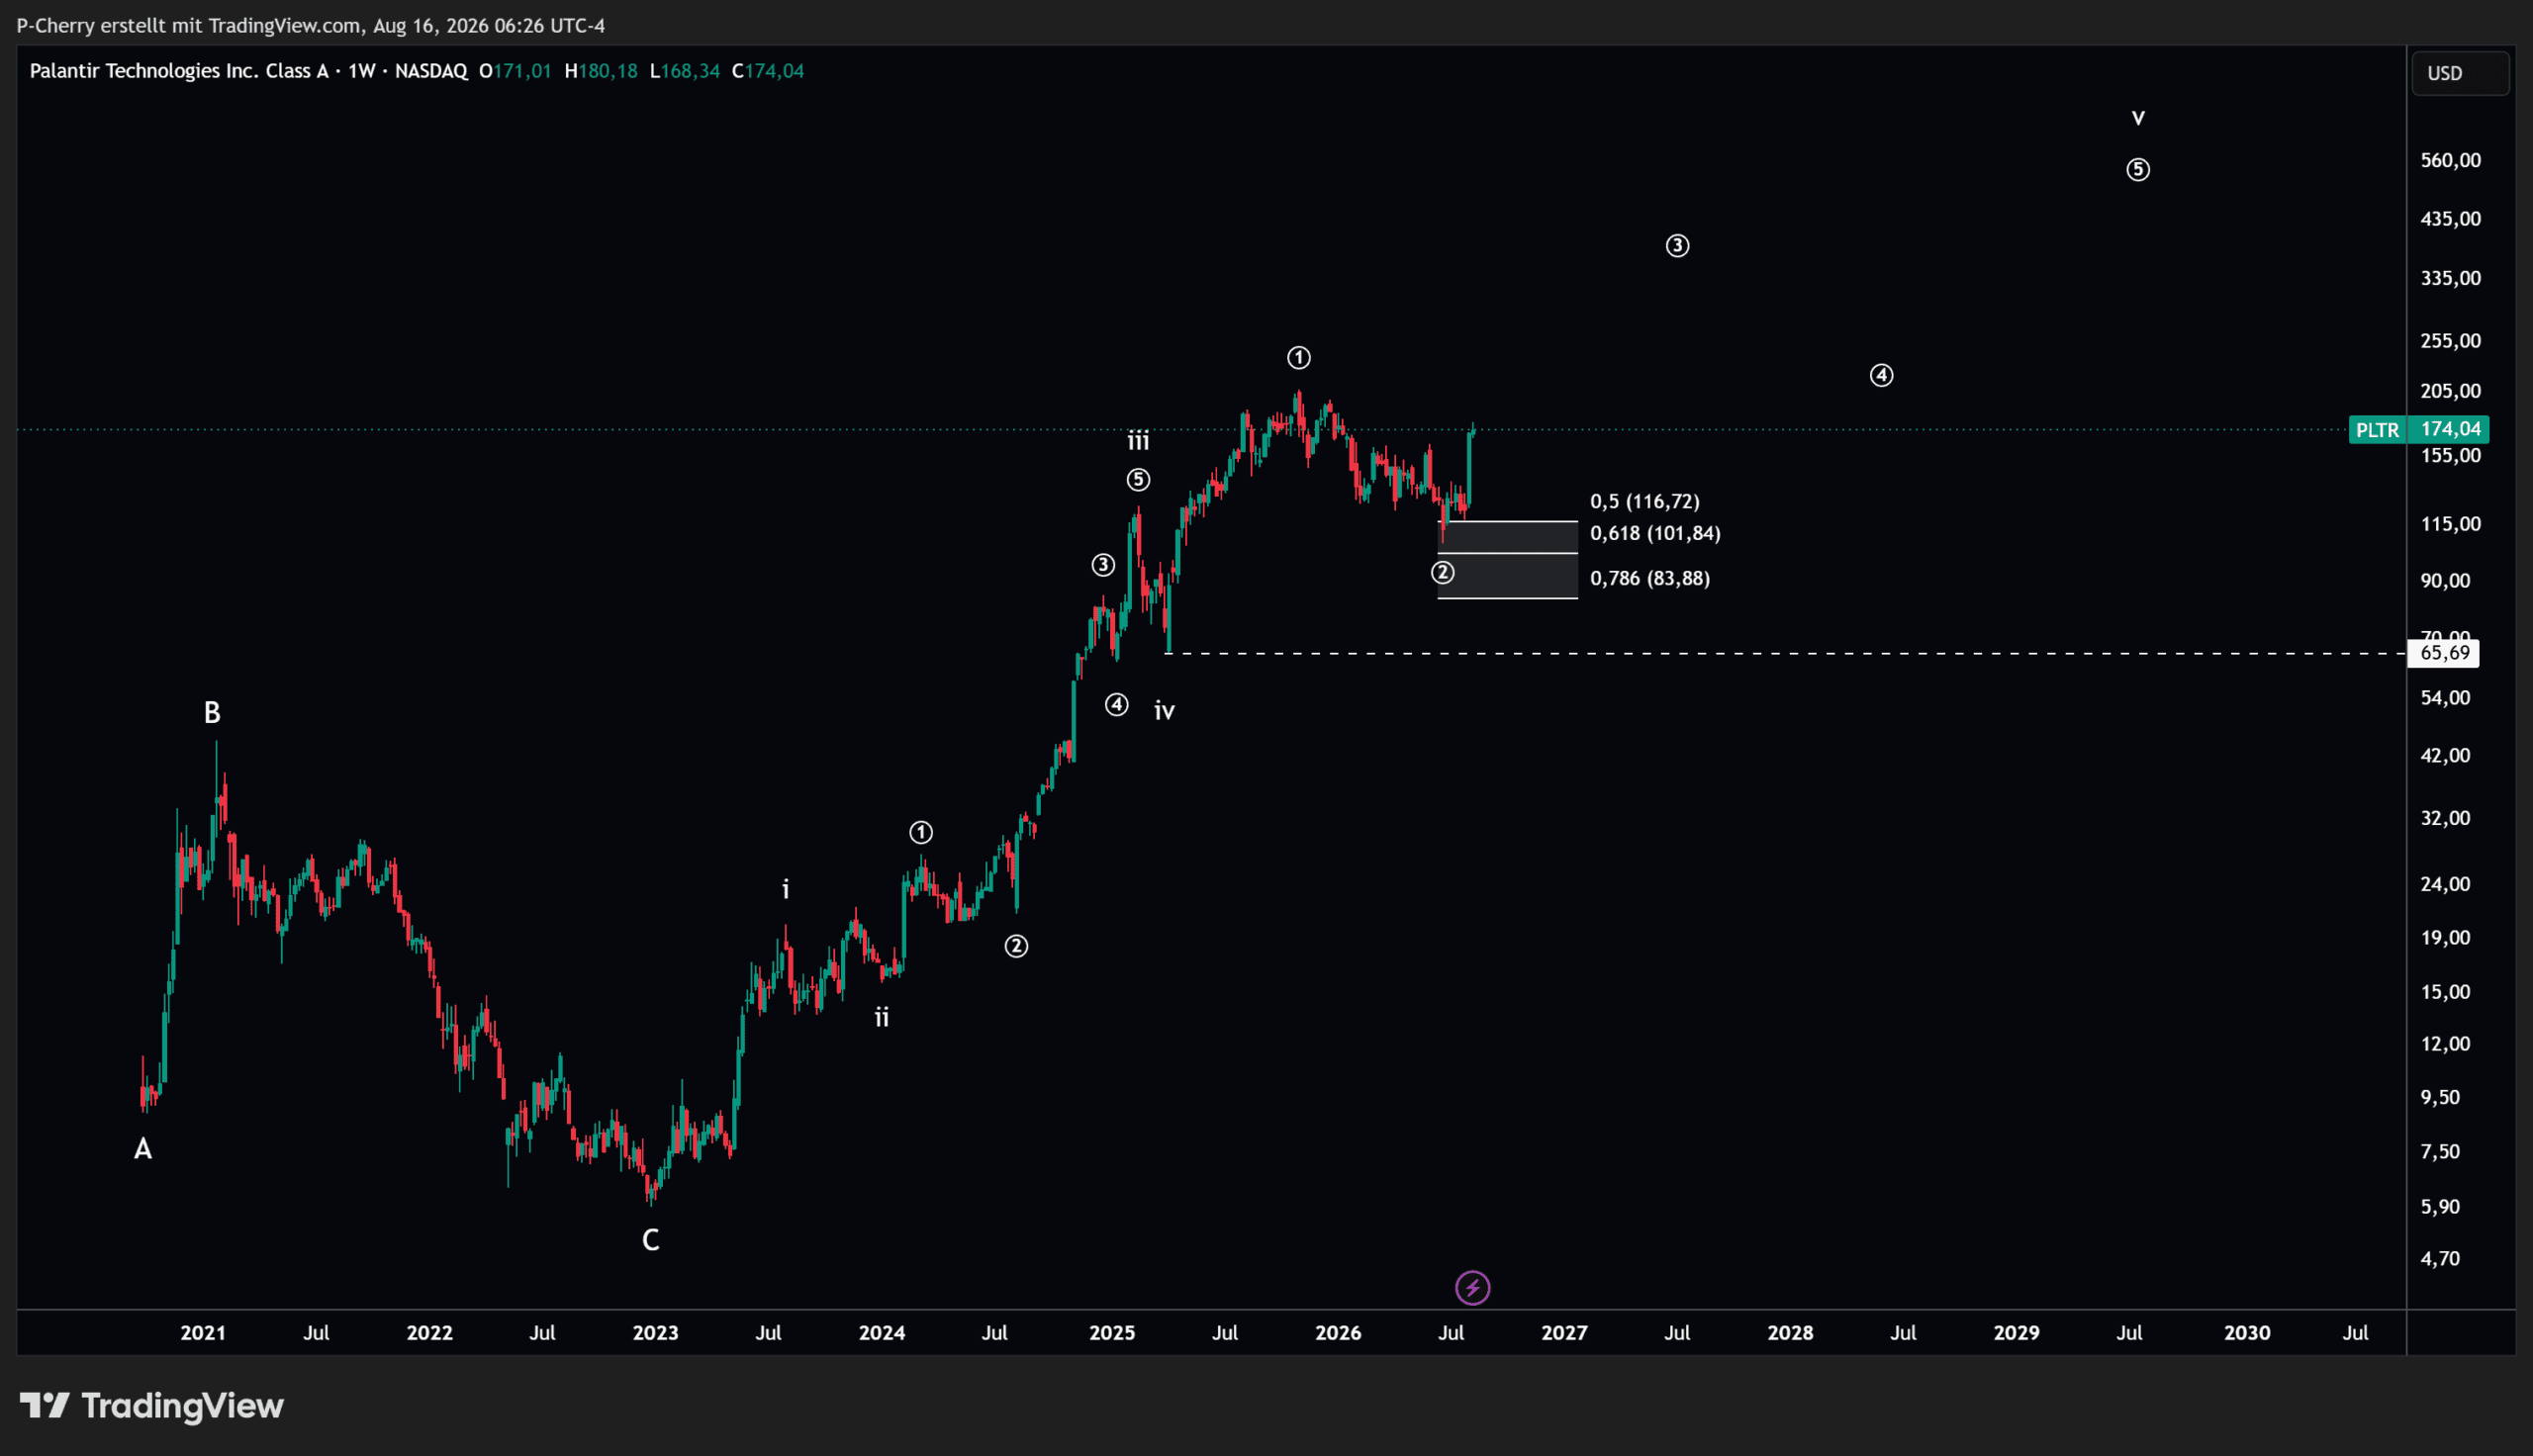The width and height of the screenshot is (2533, 1456).
Task: Click the 255,00 price axis label
Action: point(2450,340)
